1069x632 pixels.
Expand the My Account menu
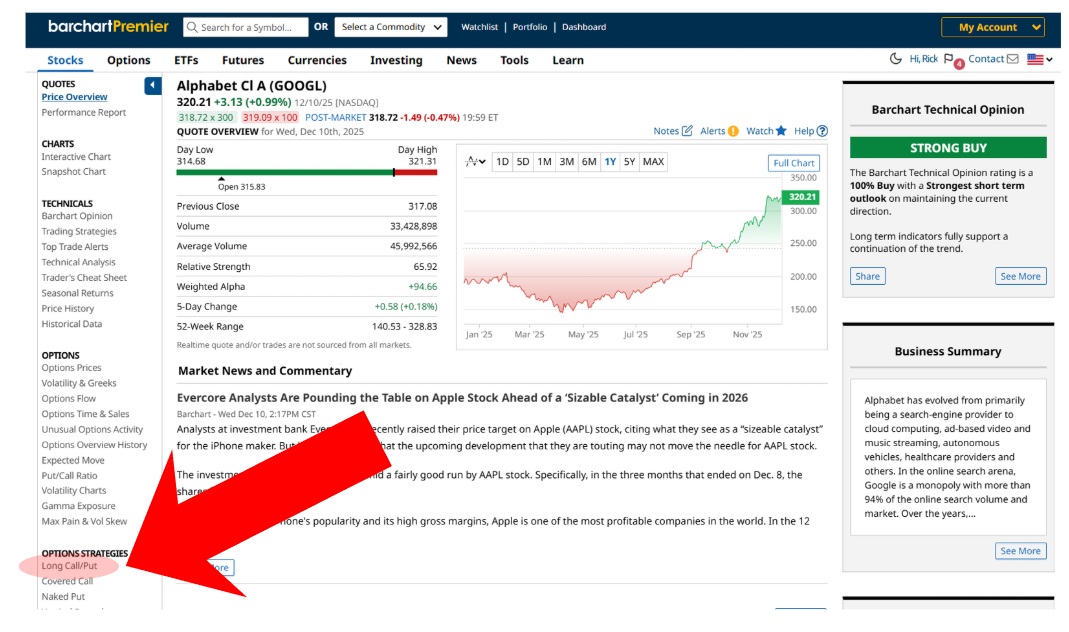click(993, 27)
